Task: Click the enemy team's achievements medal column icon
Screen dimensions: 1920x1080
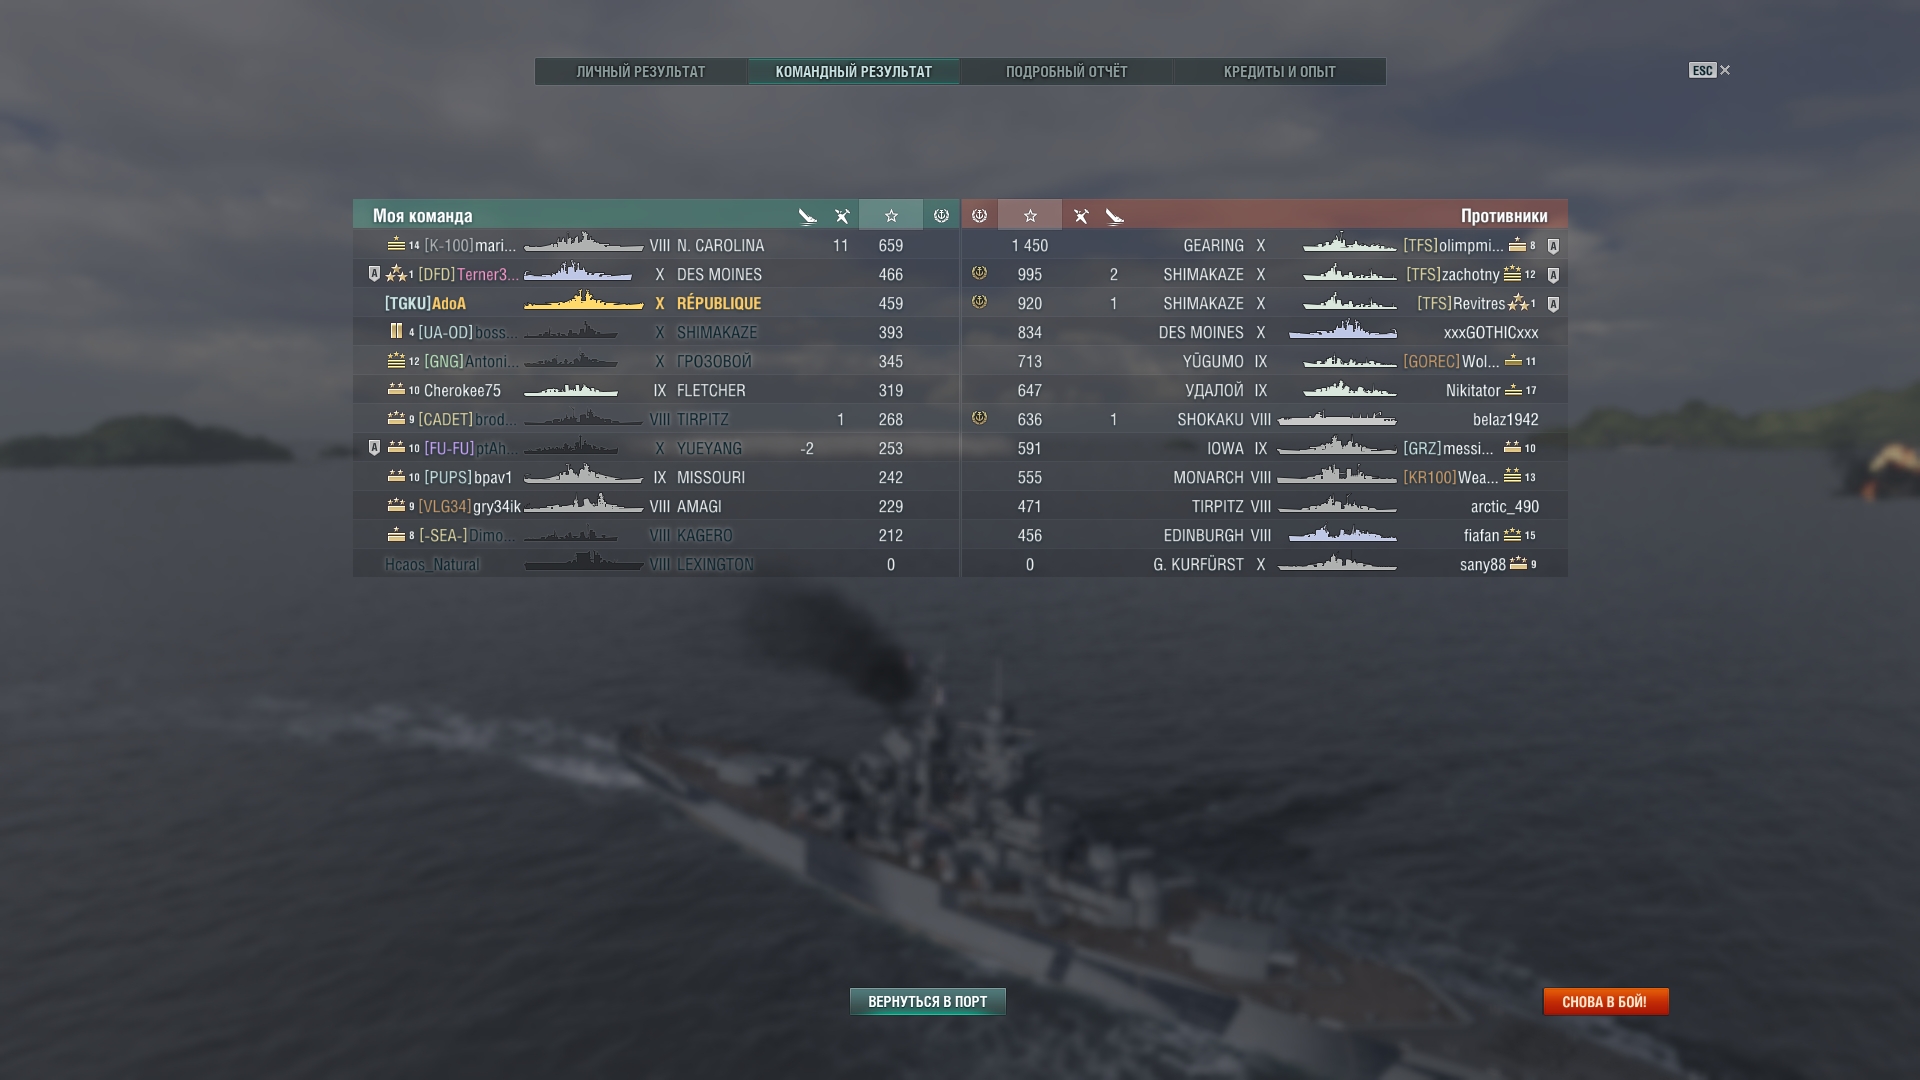Action: click(979, 215)
